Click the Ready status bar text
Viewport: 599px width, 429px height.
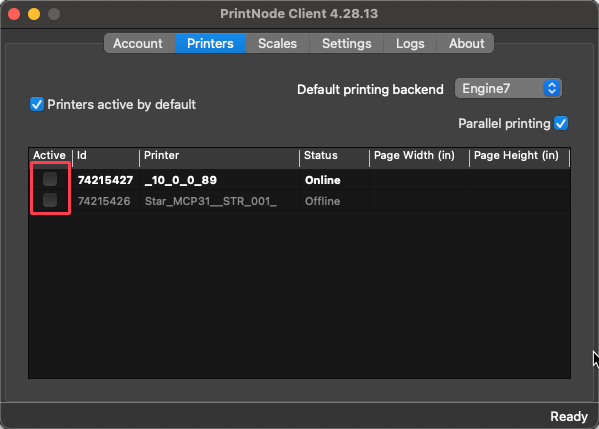click(x=569, y=416)
